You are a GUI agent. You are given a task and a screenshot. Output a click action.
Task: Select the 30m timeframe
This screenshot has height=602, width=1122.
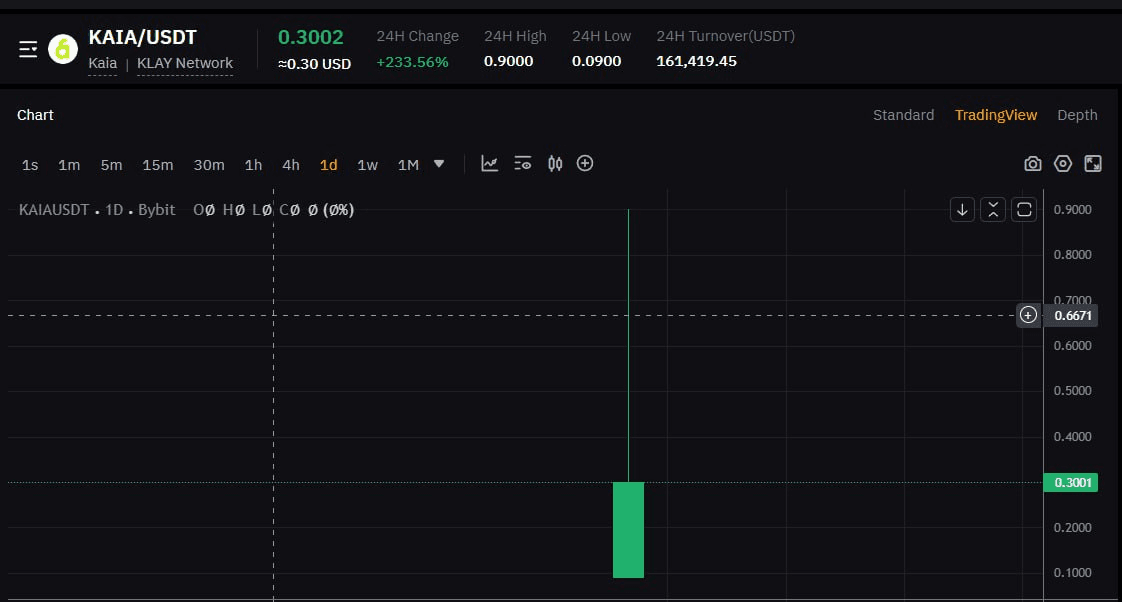tap(209, 165)
